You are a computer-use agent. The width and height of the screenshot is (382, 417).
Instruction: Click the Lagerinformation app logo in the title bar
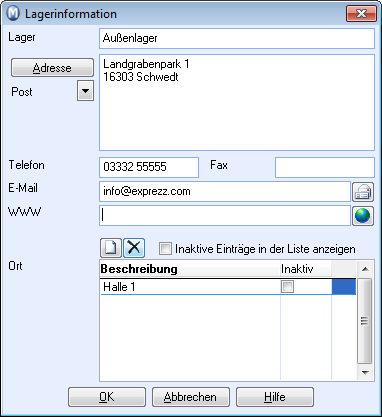[x=13, y=14]
